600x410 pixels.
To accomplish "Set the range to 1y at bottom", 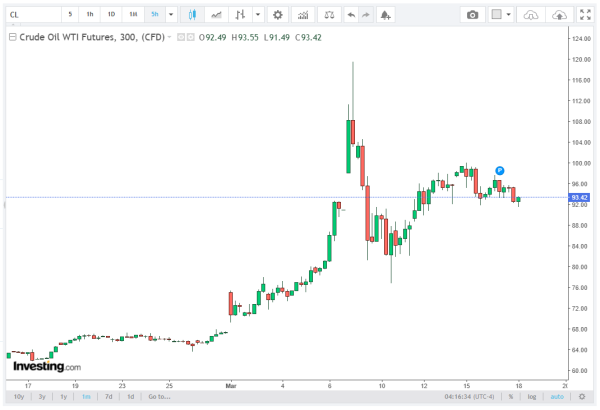I will point(63,396).
